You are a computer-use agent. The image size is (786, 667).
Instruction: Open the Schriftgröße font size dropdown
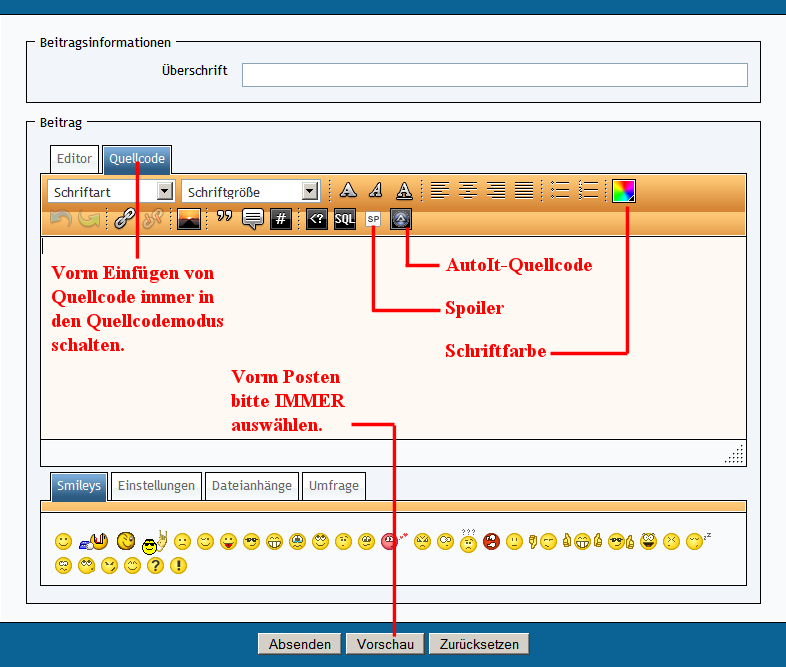coord(250,191)
